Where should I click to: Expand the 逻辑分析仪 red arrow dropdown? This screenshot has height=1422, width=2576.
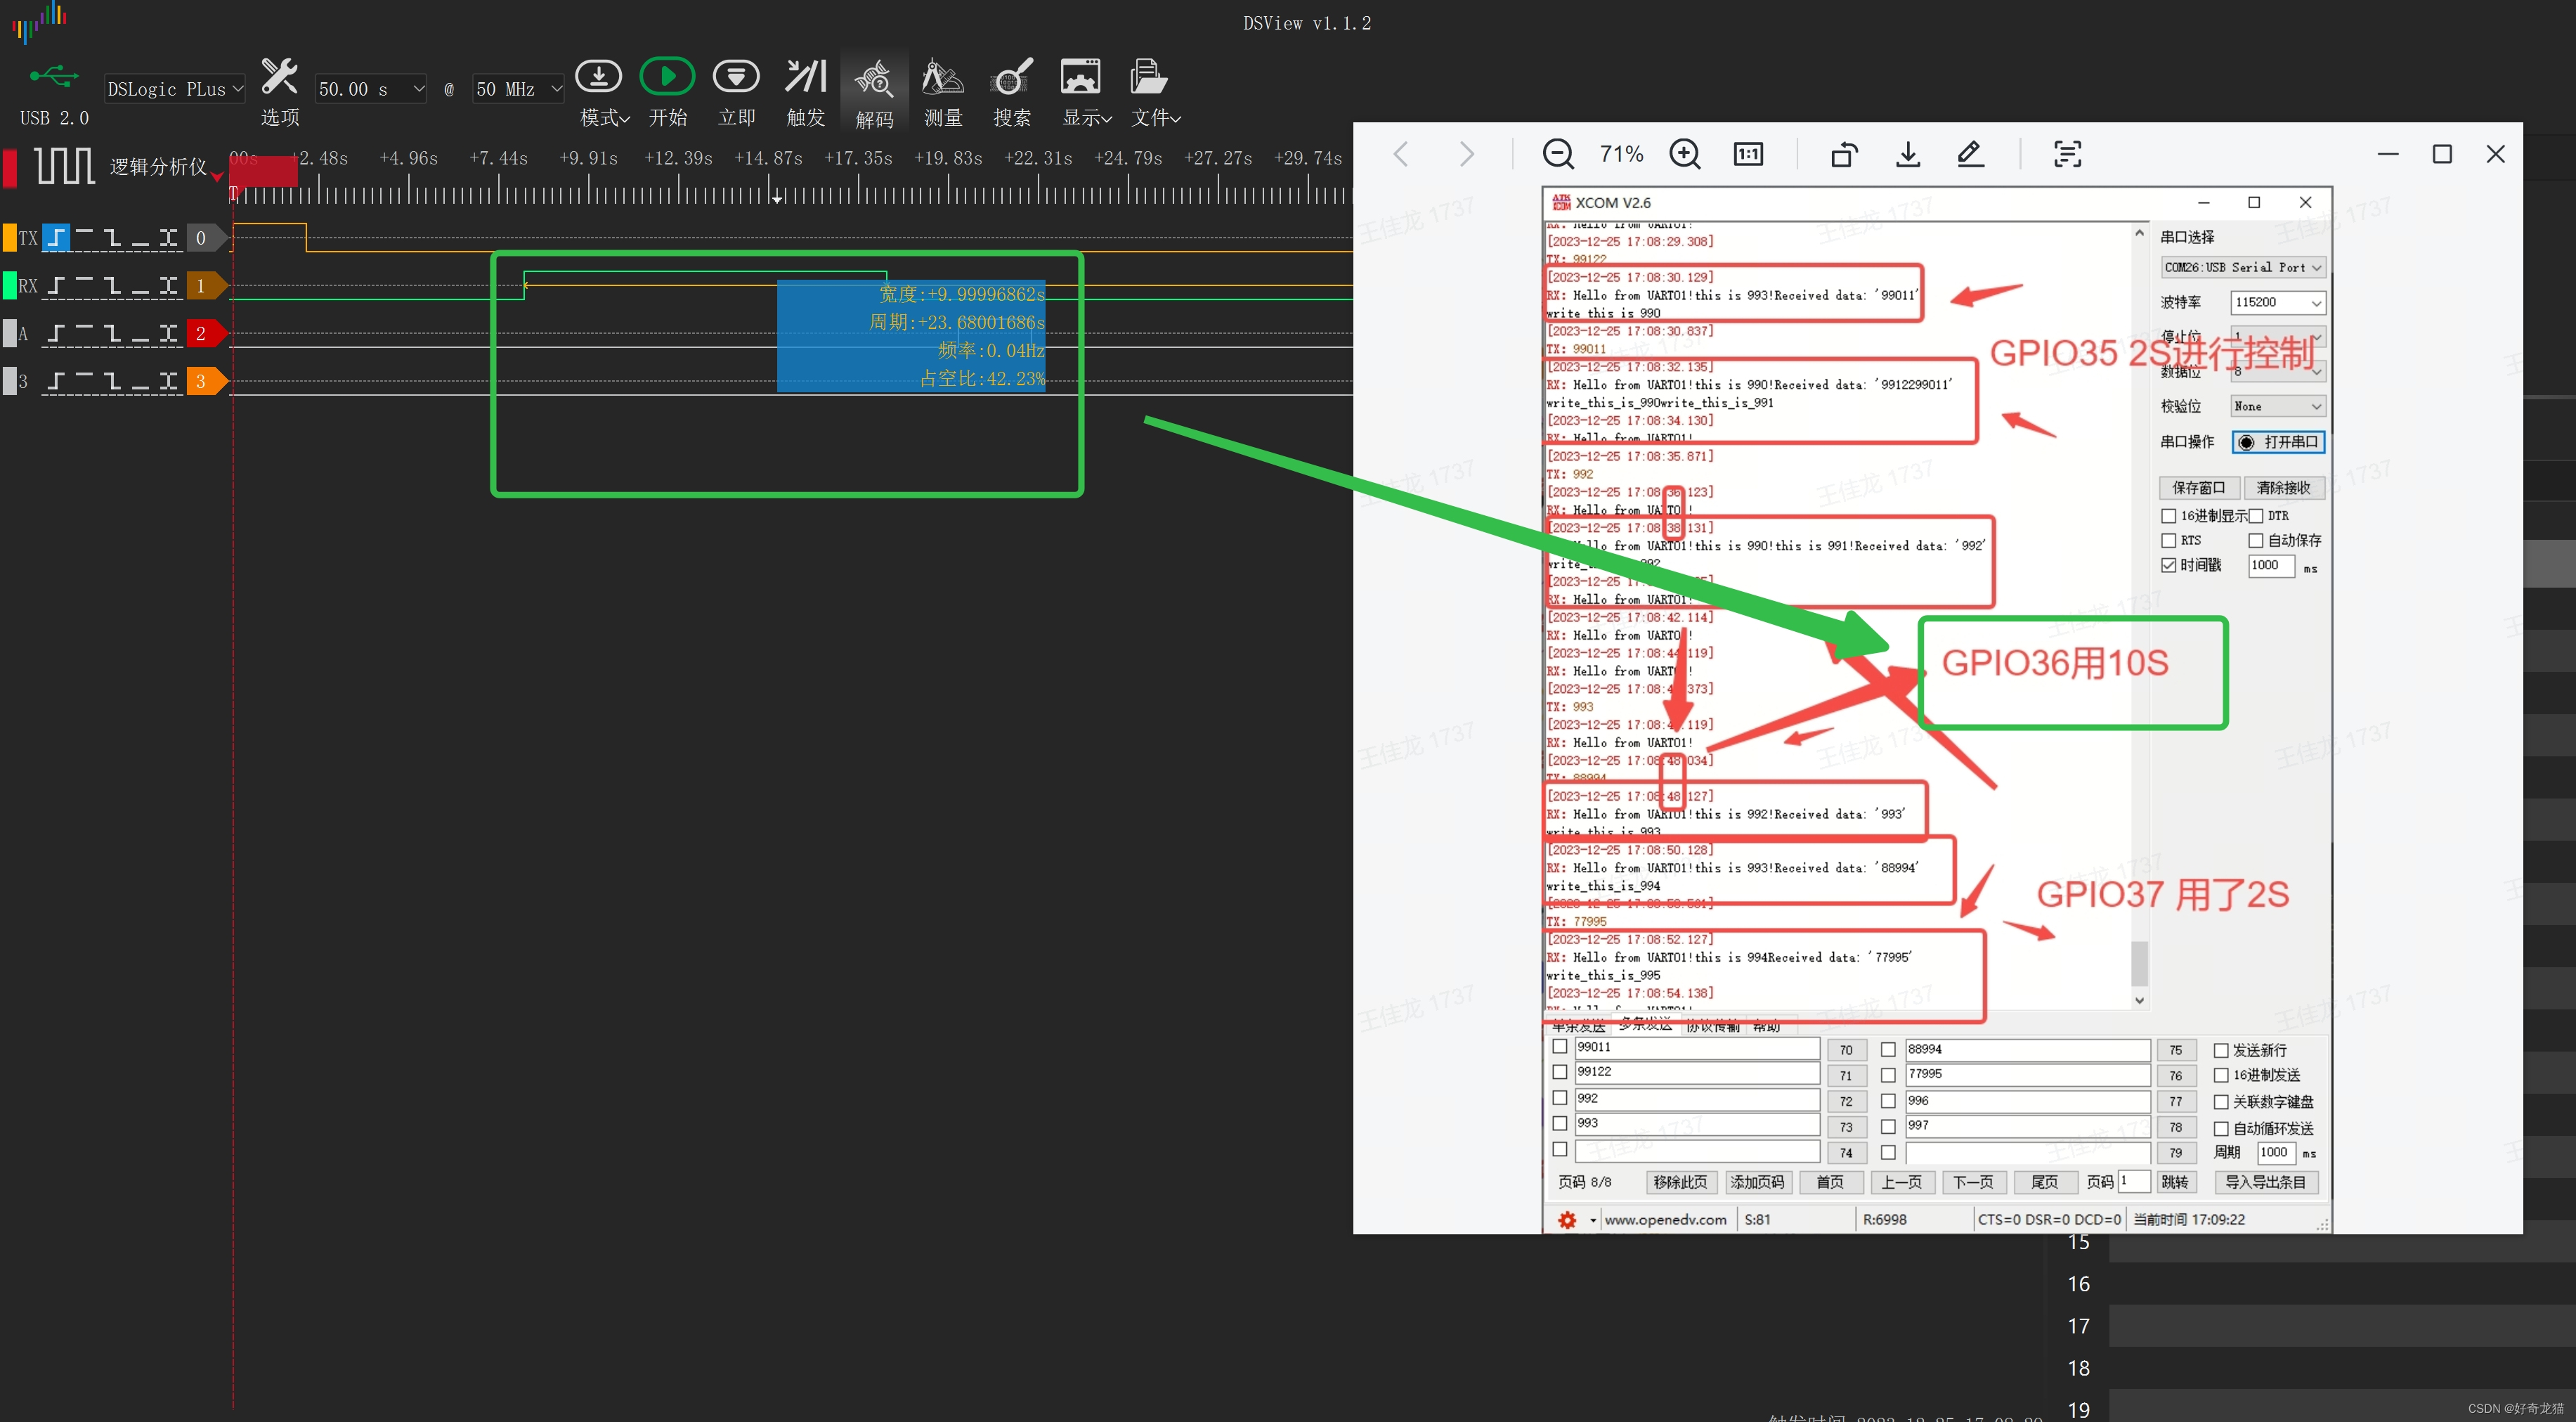[x=217, y=177]
